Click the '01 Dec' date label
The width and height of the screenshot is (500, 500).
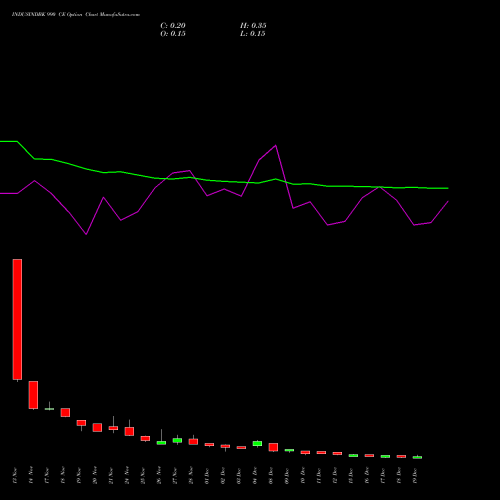tap(207, 476)
